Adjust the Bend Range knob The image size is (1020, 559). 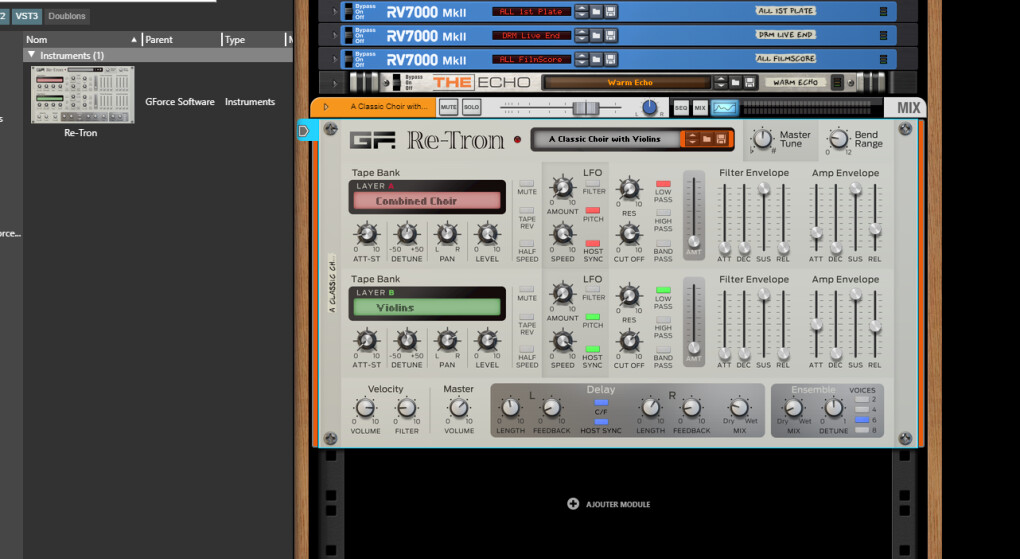pyautogui.click(x=839, y=139)
